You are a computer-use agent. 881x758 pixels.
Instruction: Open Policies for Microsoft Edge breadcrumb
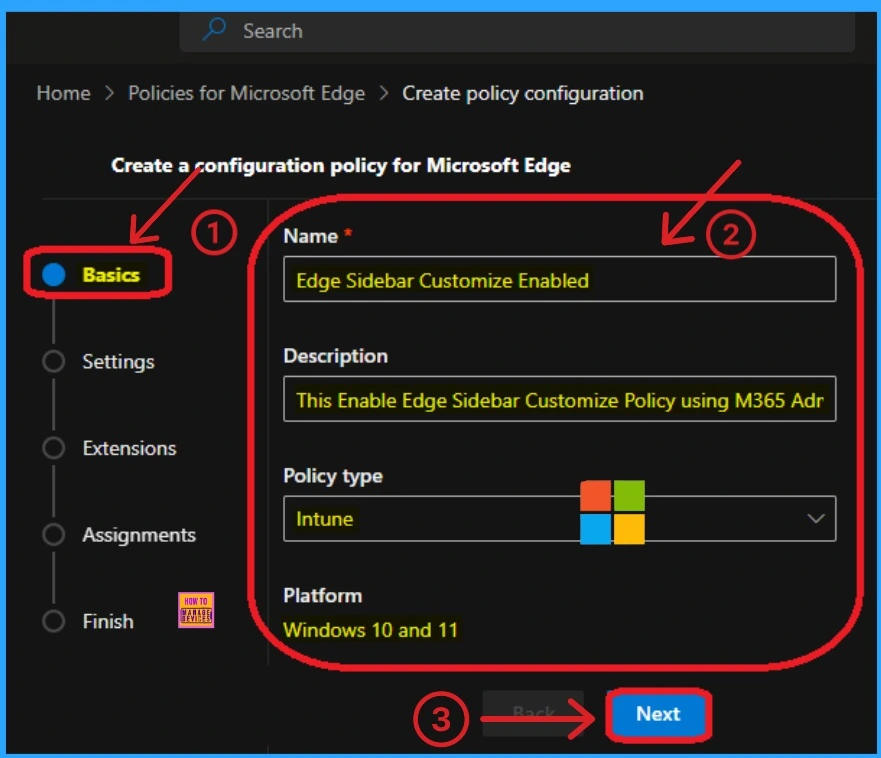246,93
